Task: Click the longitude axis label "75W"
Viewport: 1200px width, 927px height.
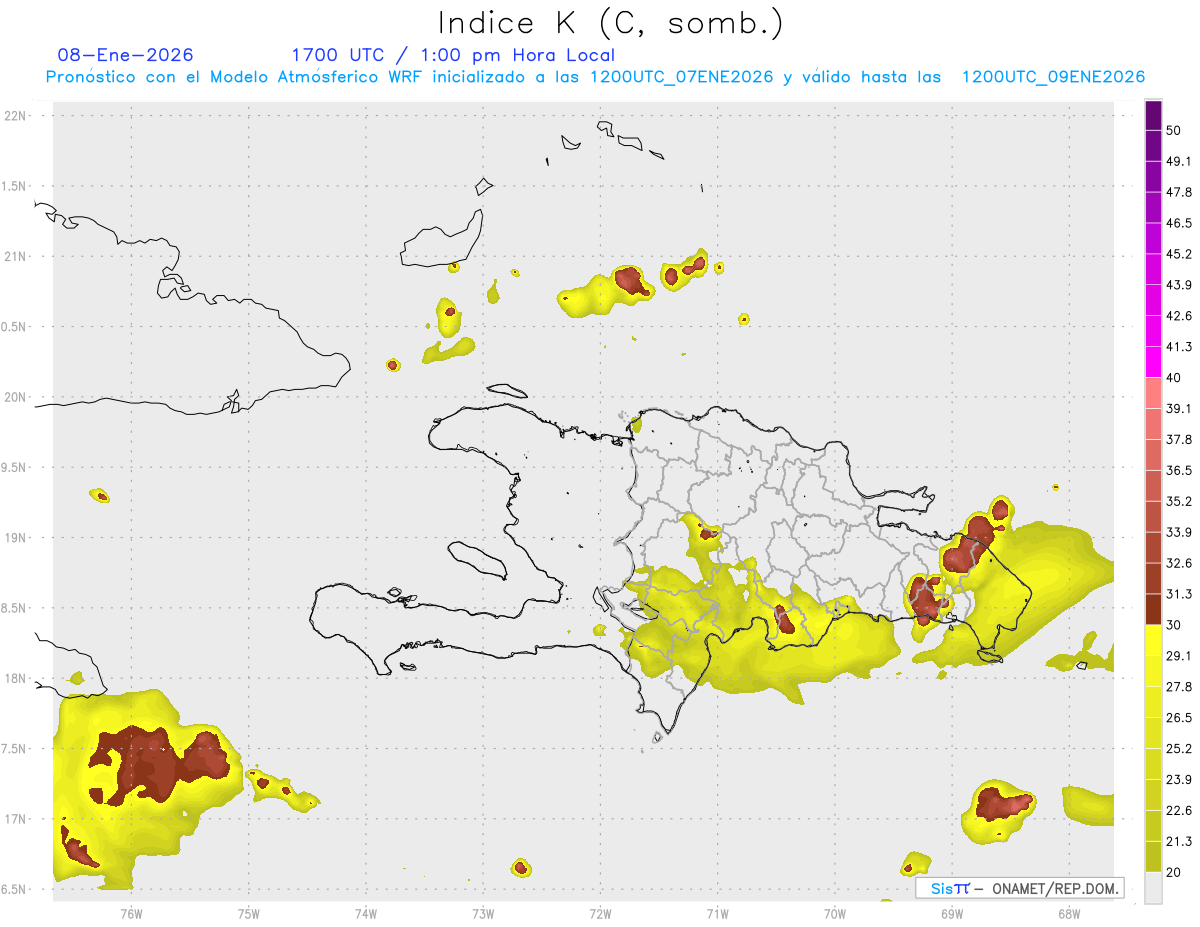Action: click(x=249, y=913)
